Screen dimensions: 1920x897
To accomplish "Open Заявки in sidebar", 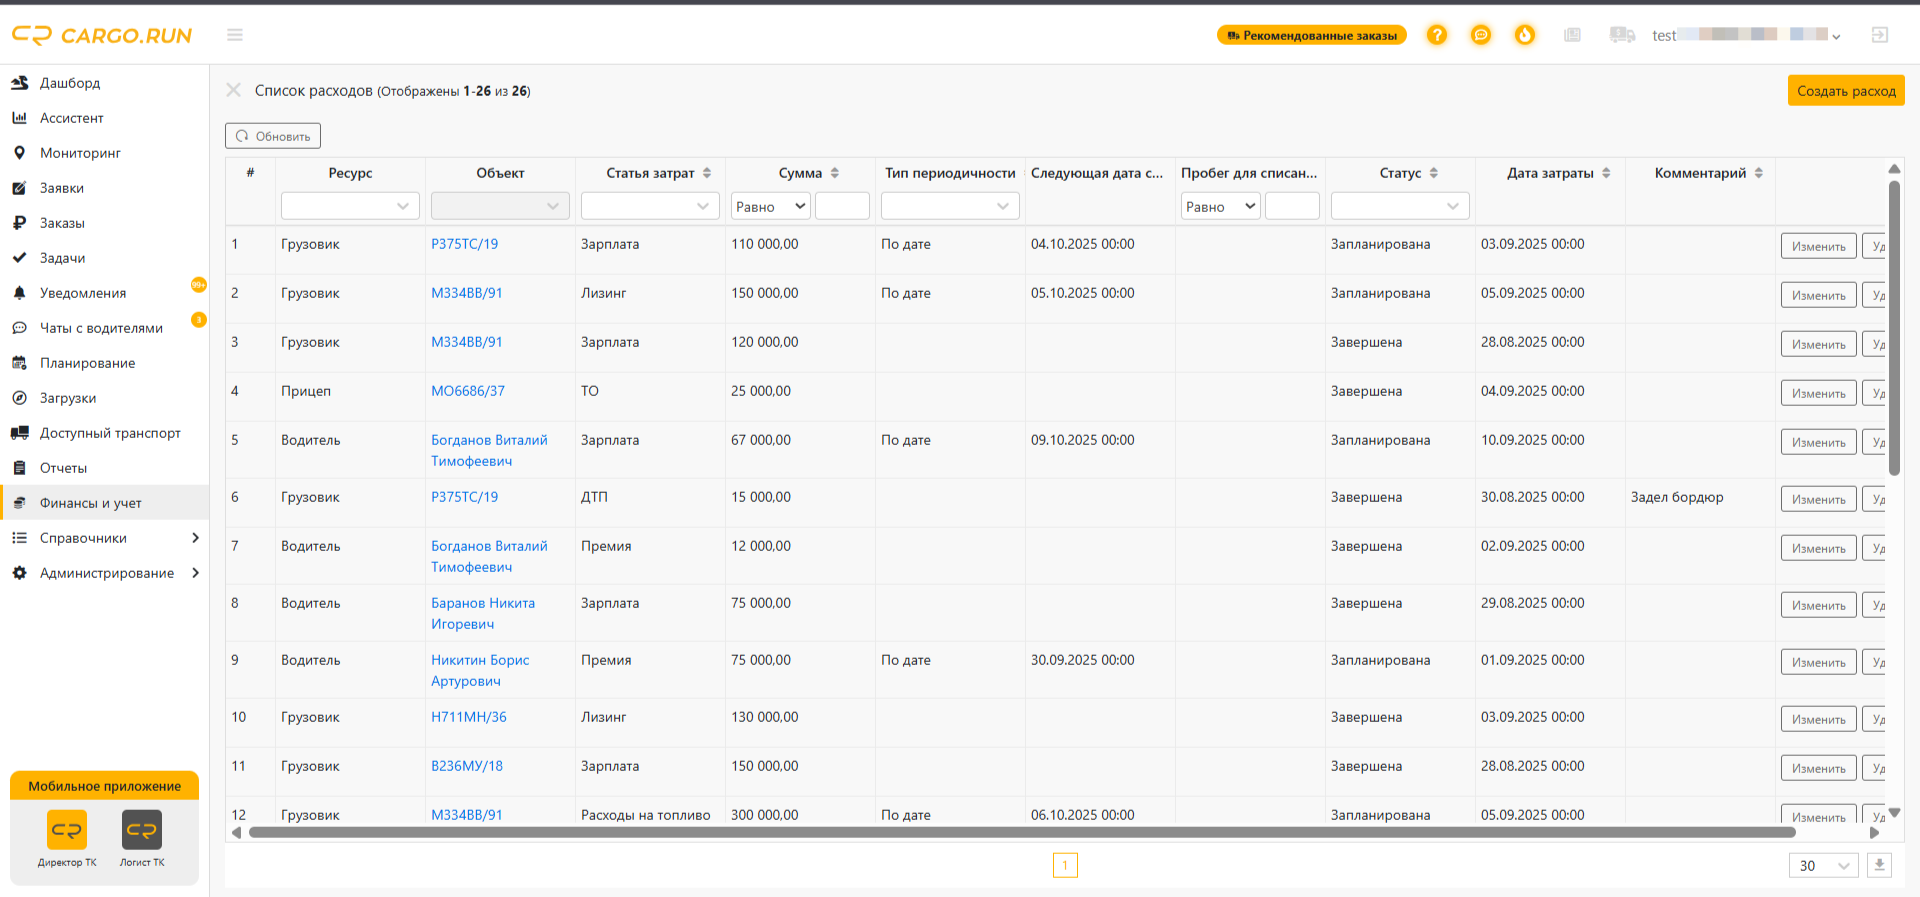I will 104,188.
